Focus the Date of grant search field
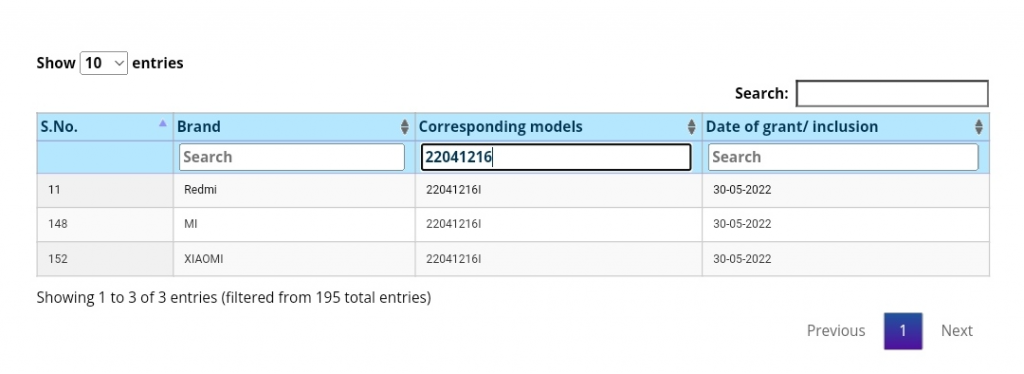Viewport: 1024px width, 374px height. coord(843,157)
